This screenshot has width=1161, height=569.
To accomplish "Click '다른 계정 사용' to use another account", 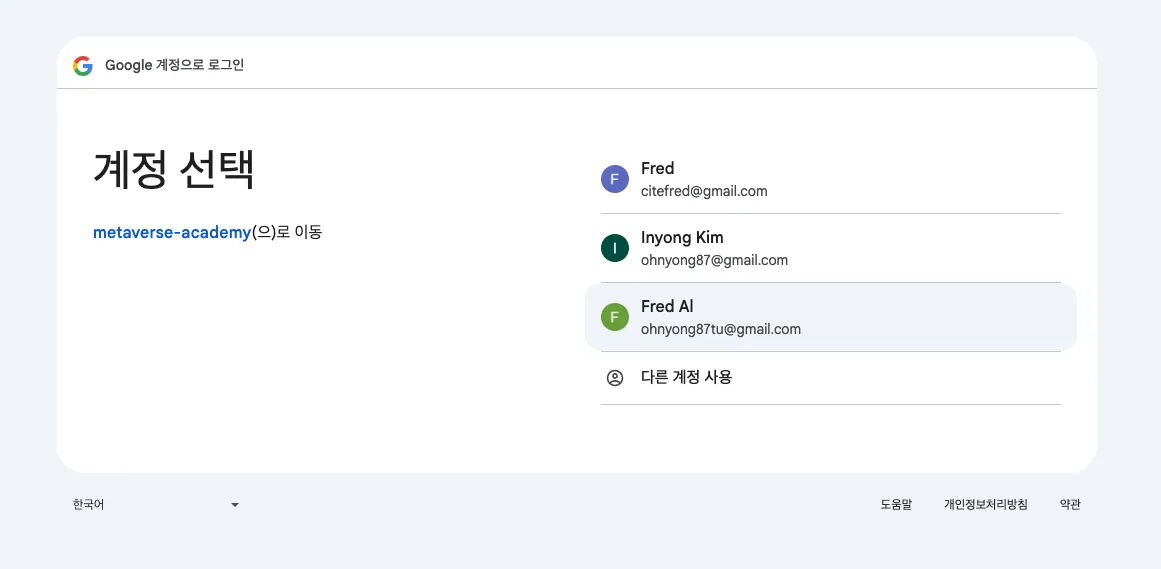I will (686, 377).
